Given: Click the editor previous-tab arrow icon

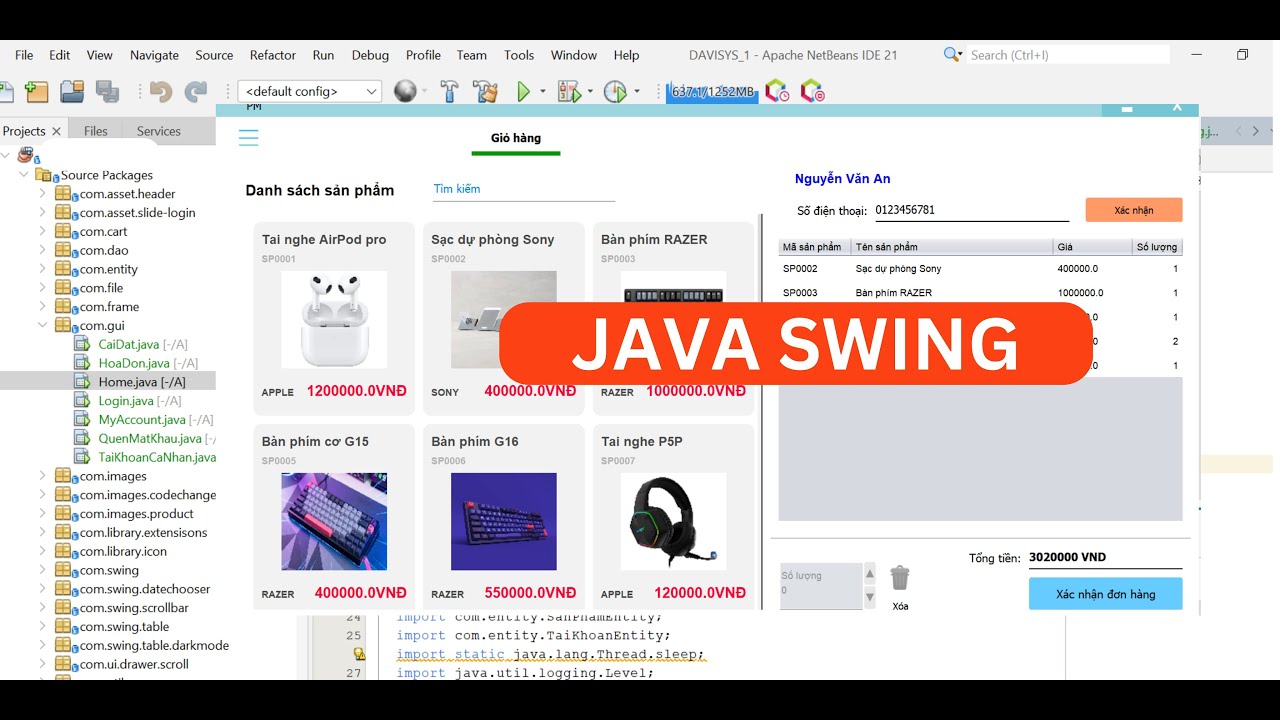Looking at the screenshot, I should (x=1239, y=130).
